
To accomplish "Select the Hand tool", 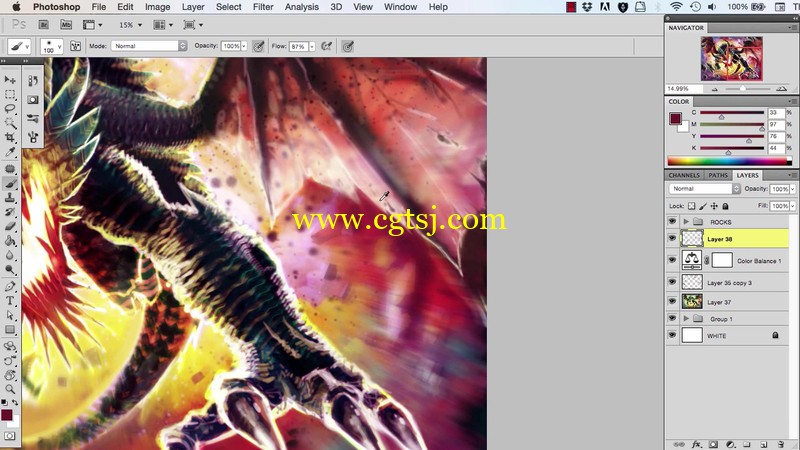I will (10, 375).
